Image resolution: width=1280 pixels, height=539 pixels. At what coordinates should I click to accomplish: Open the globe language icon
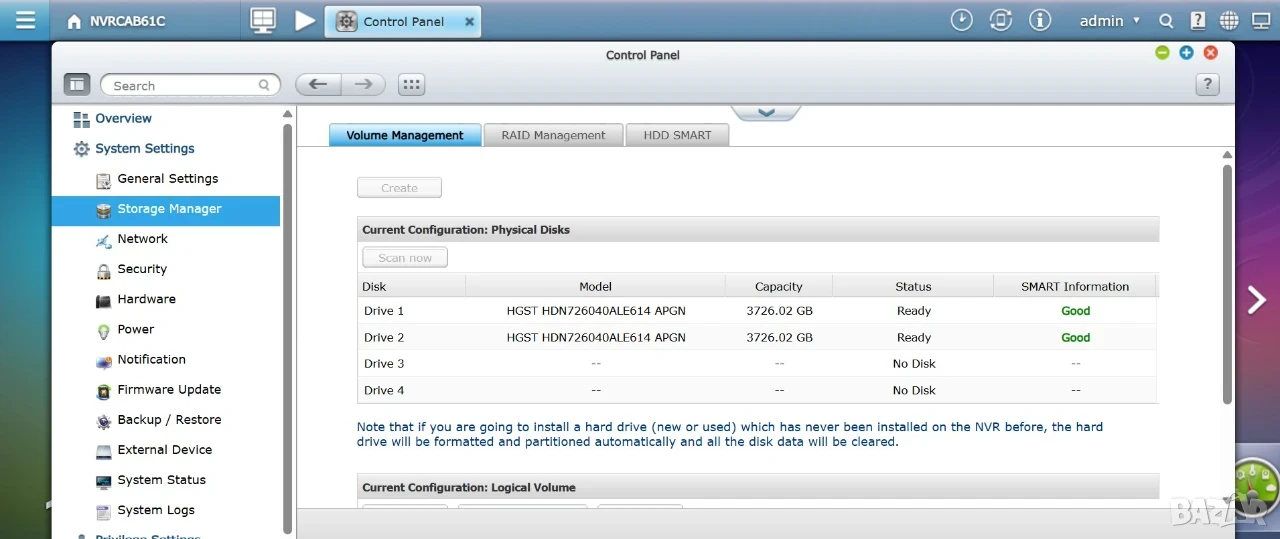[1229, 20]
